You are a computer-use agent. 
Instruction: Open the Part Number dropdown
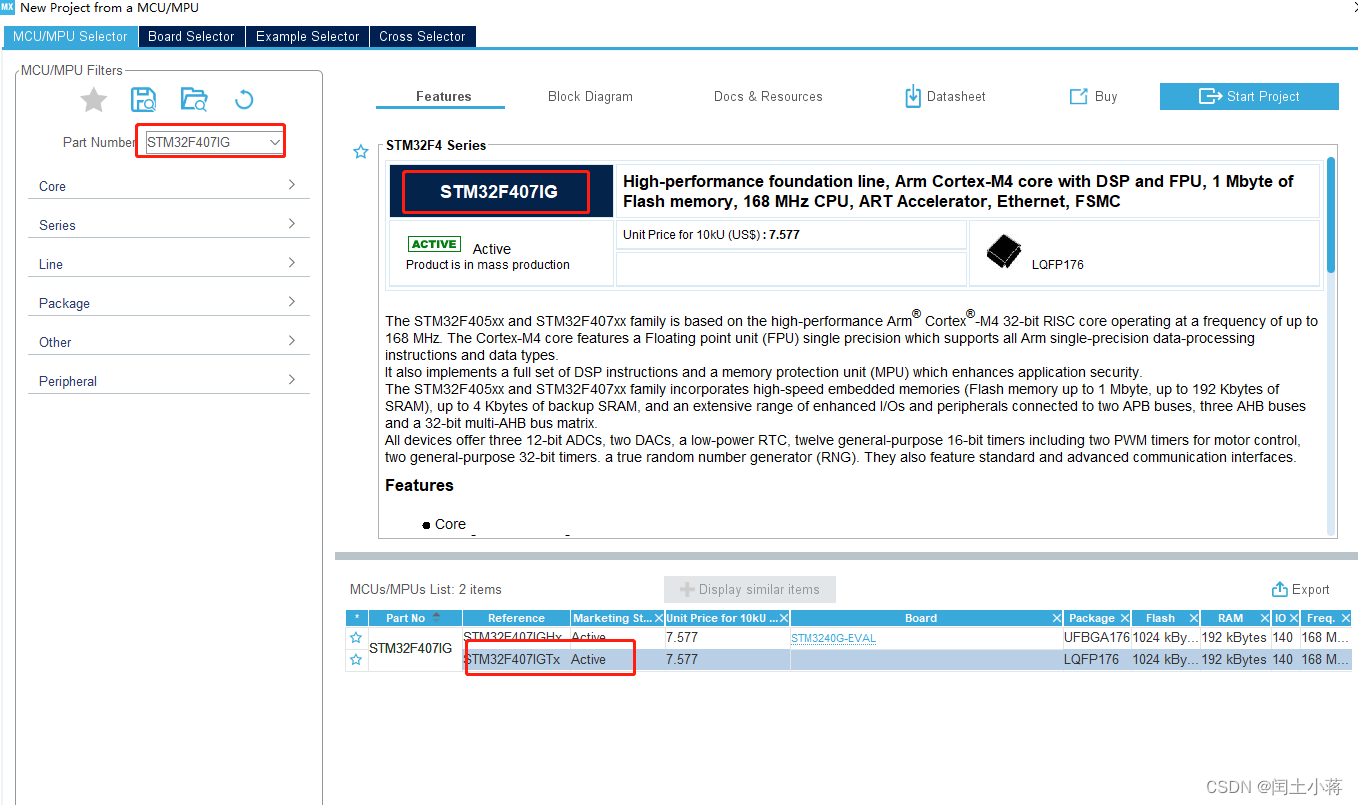[x=274, y=143]
